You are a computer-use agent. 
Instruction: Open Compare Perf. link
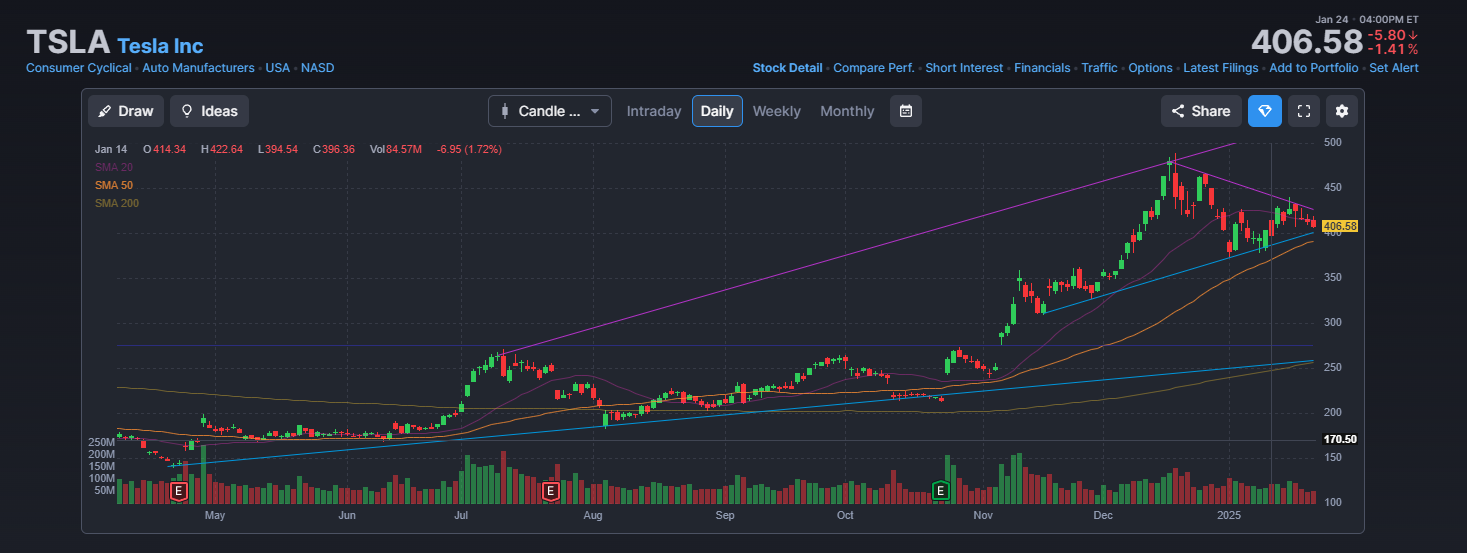pyautogui.click(x=874, y=68)
